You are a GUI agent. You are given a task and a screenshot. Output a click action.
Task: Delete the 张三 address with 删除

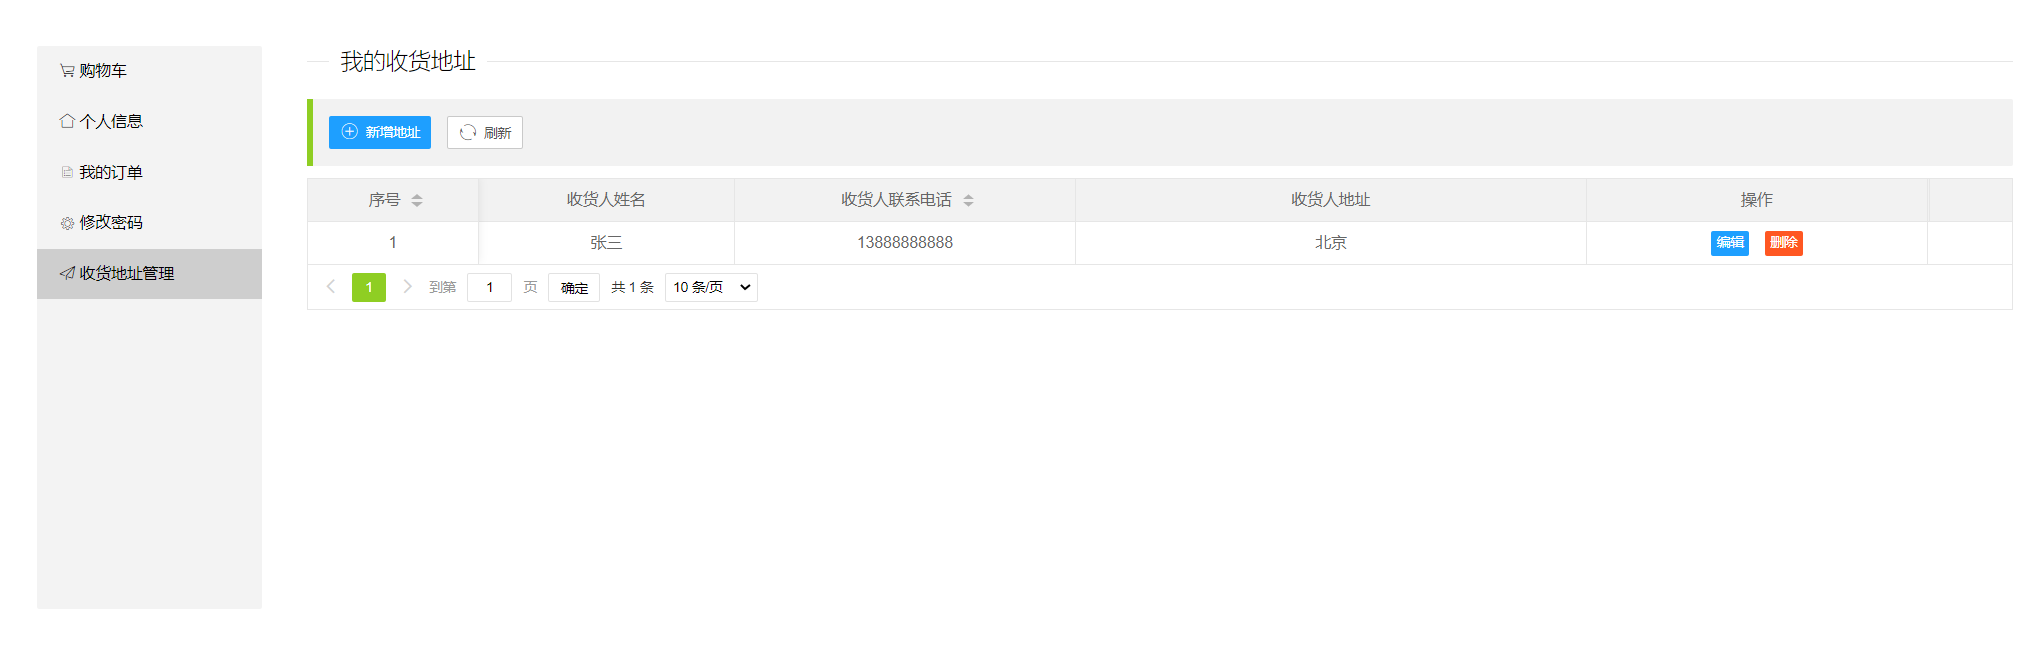tap(1783, 243)
